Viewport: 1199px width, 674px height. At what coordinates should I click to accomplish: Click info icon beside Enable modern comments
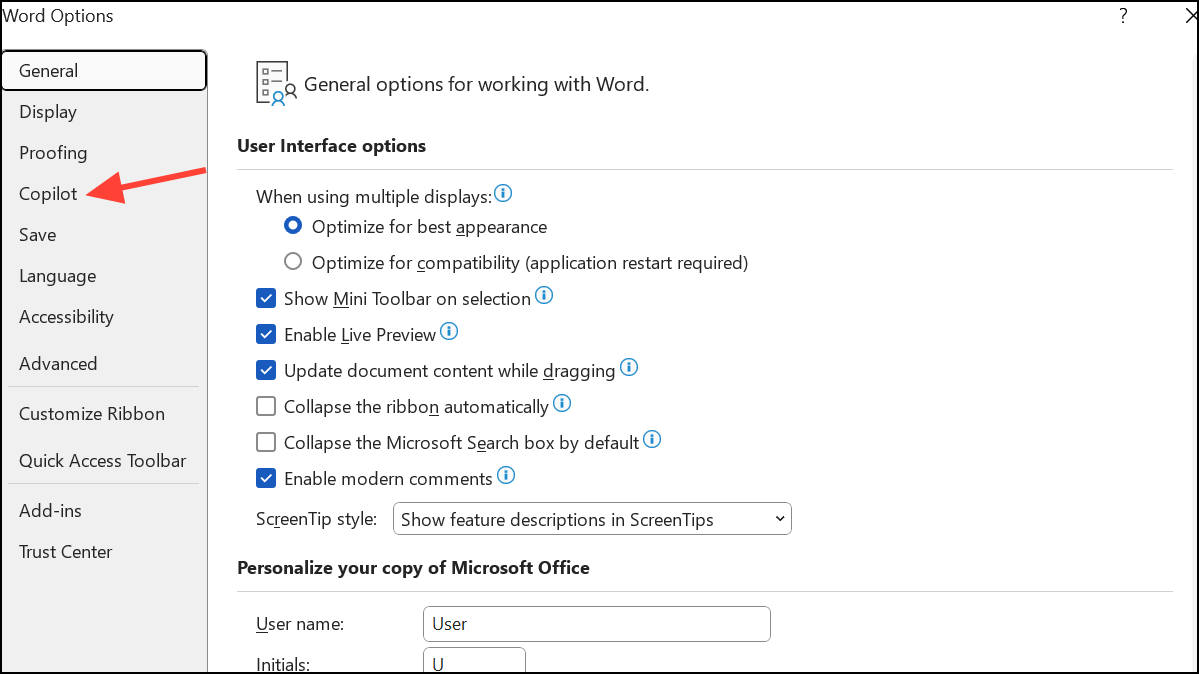[506, 475]
